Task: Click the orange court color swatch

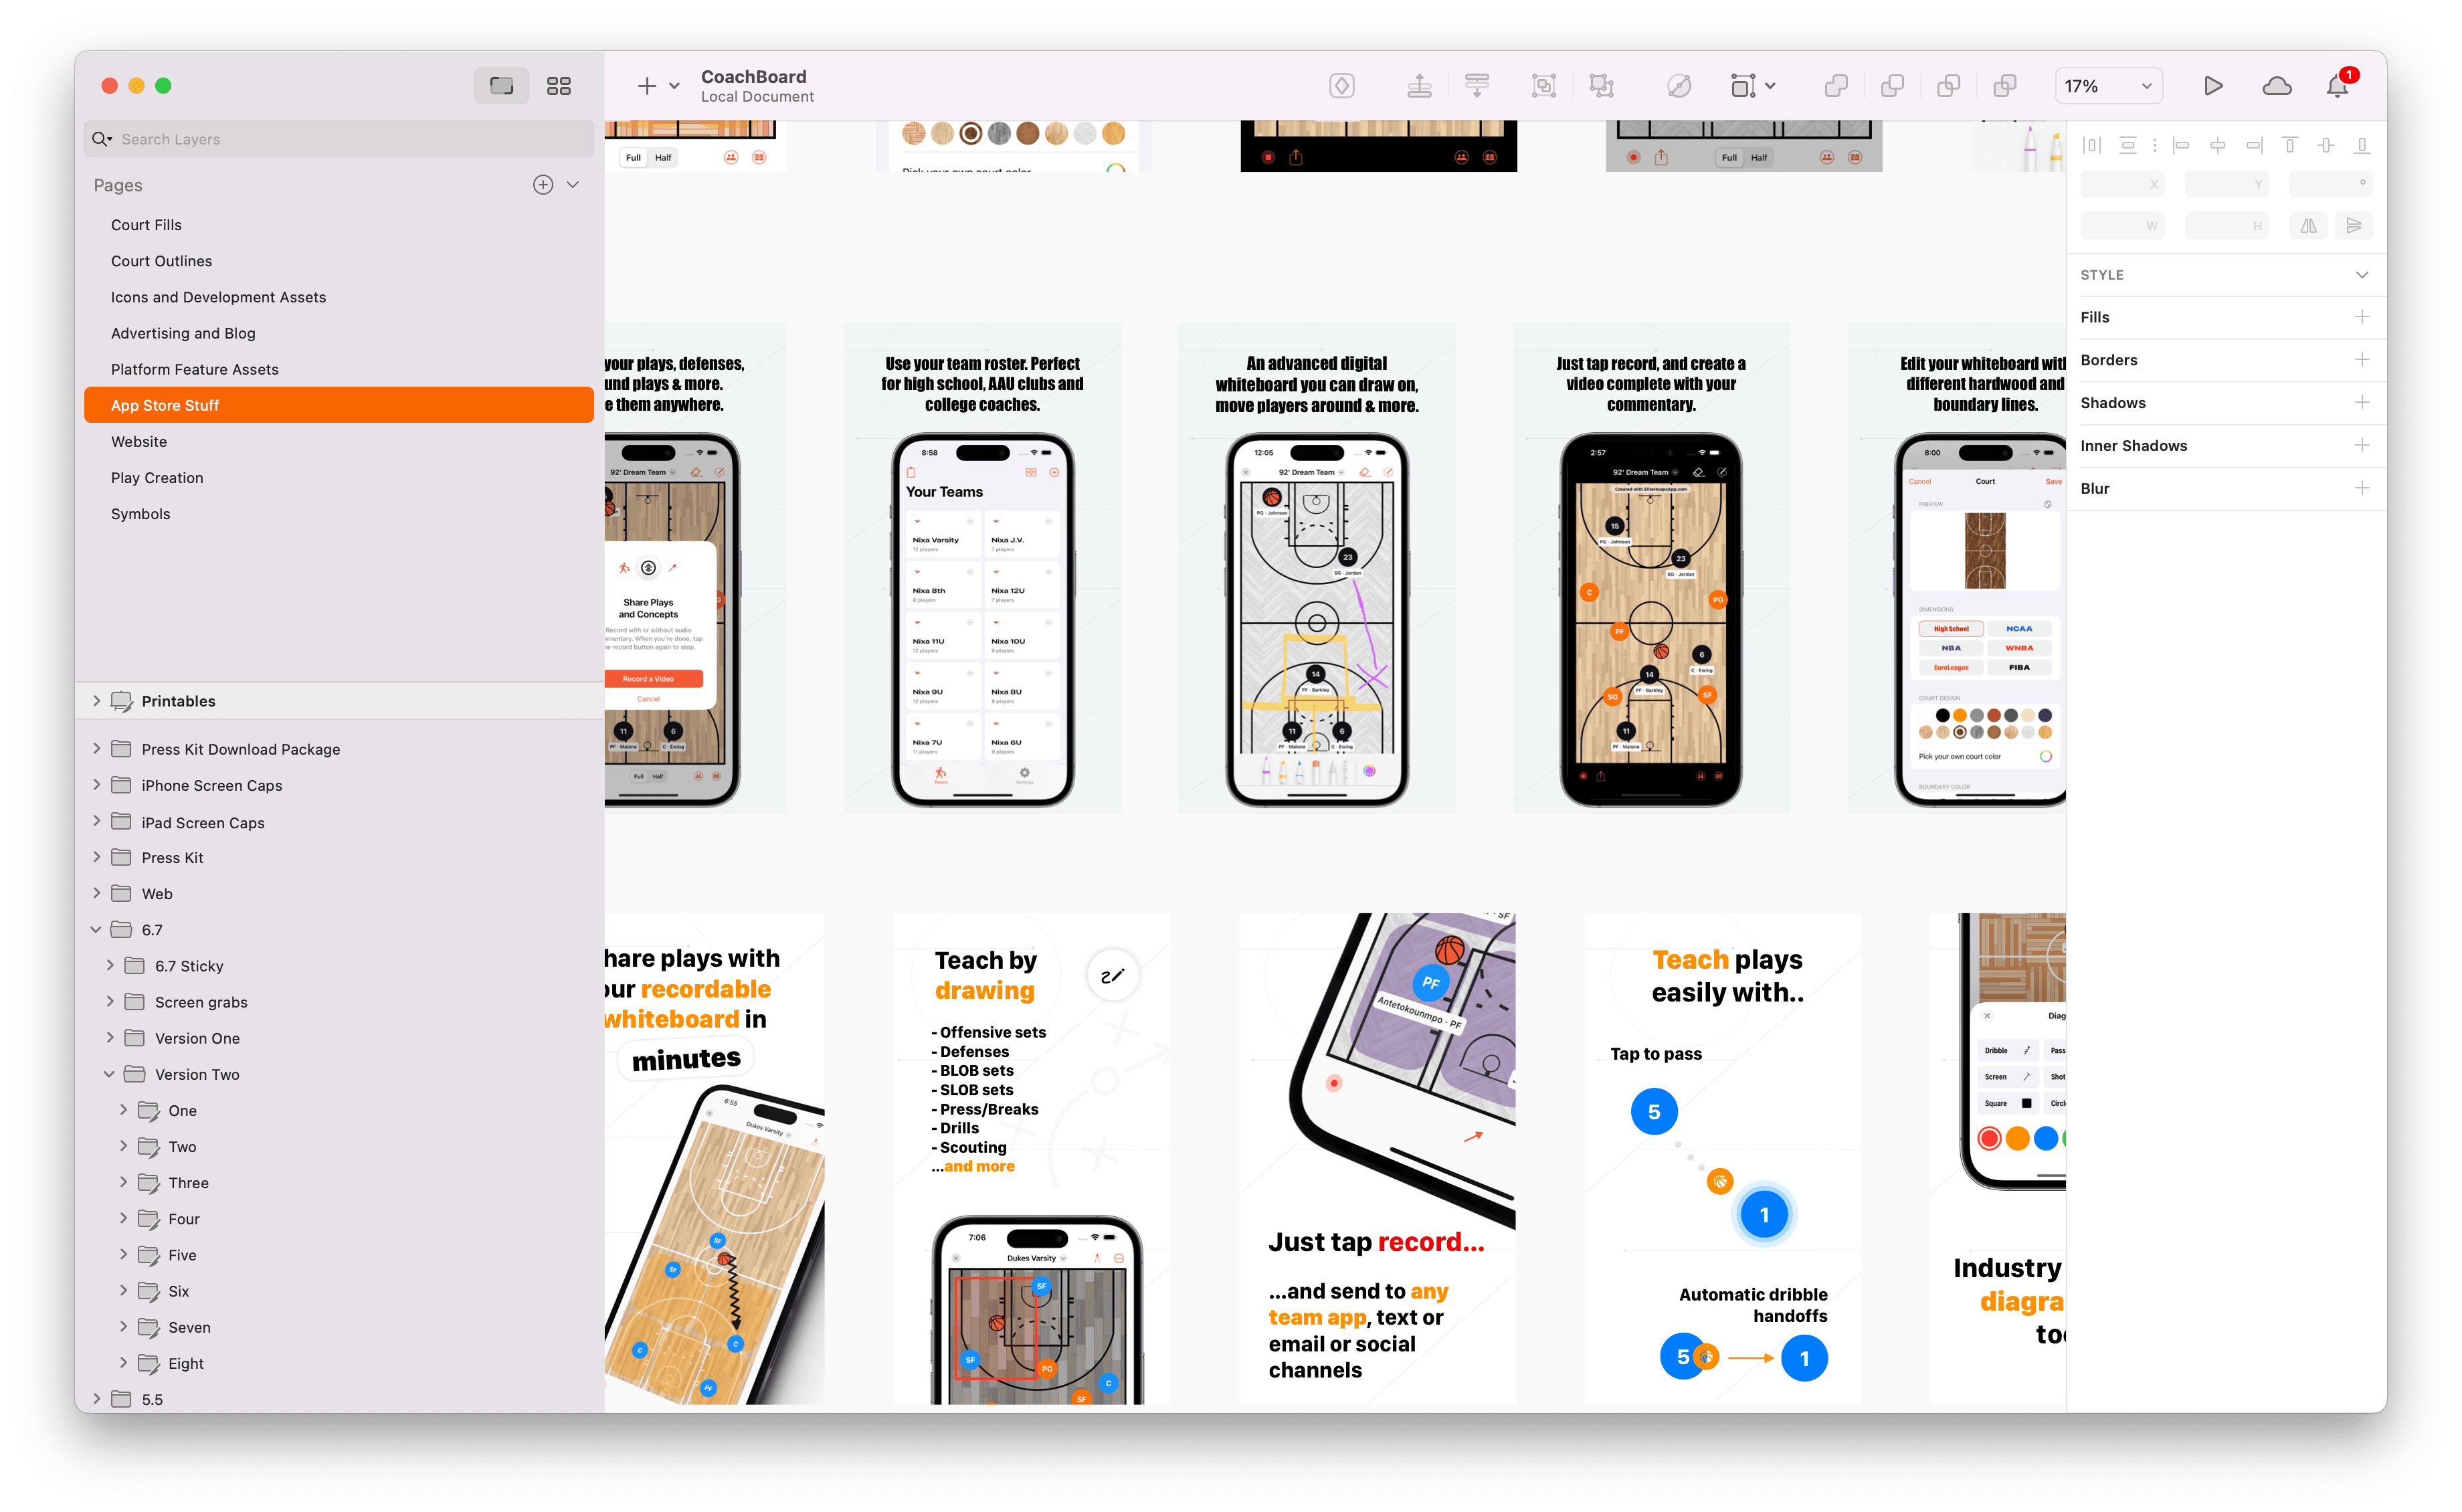Action: tap(1959, 717)
